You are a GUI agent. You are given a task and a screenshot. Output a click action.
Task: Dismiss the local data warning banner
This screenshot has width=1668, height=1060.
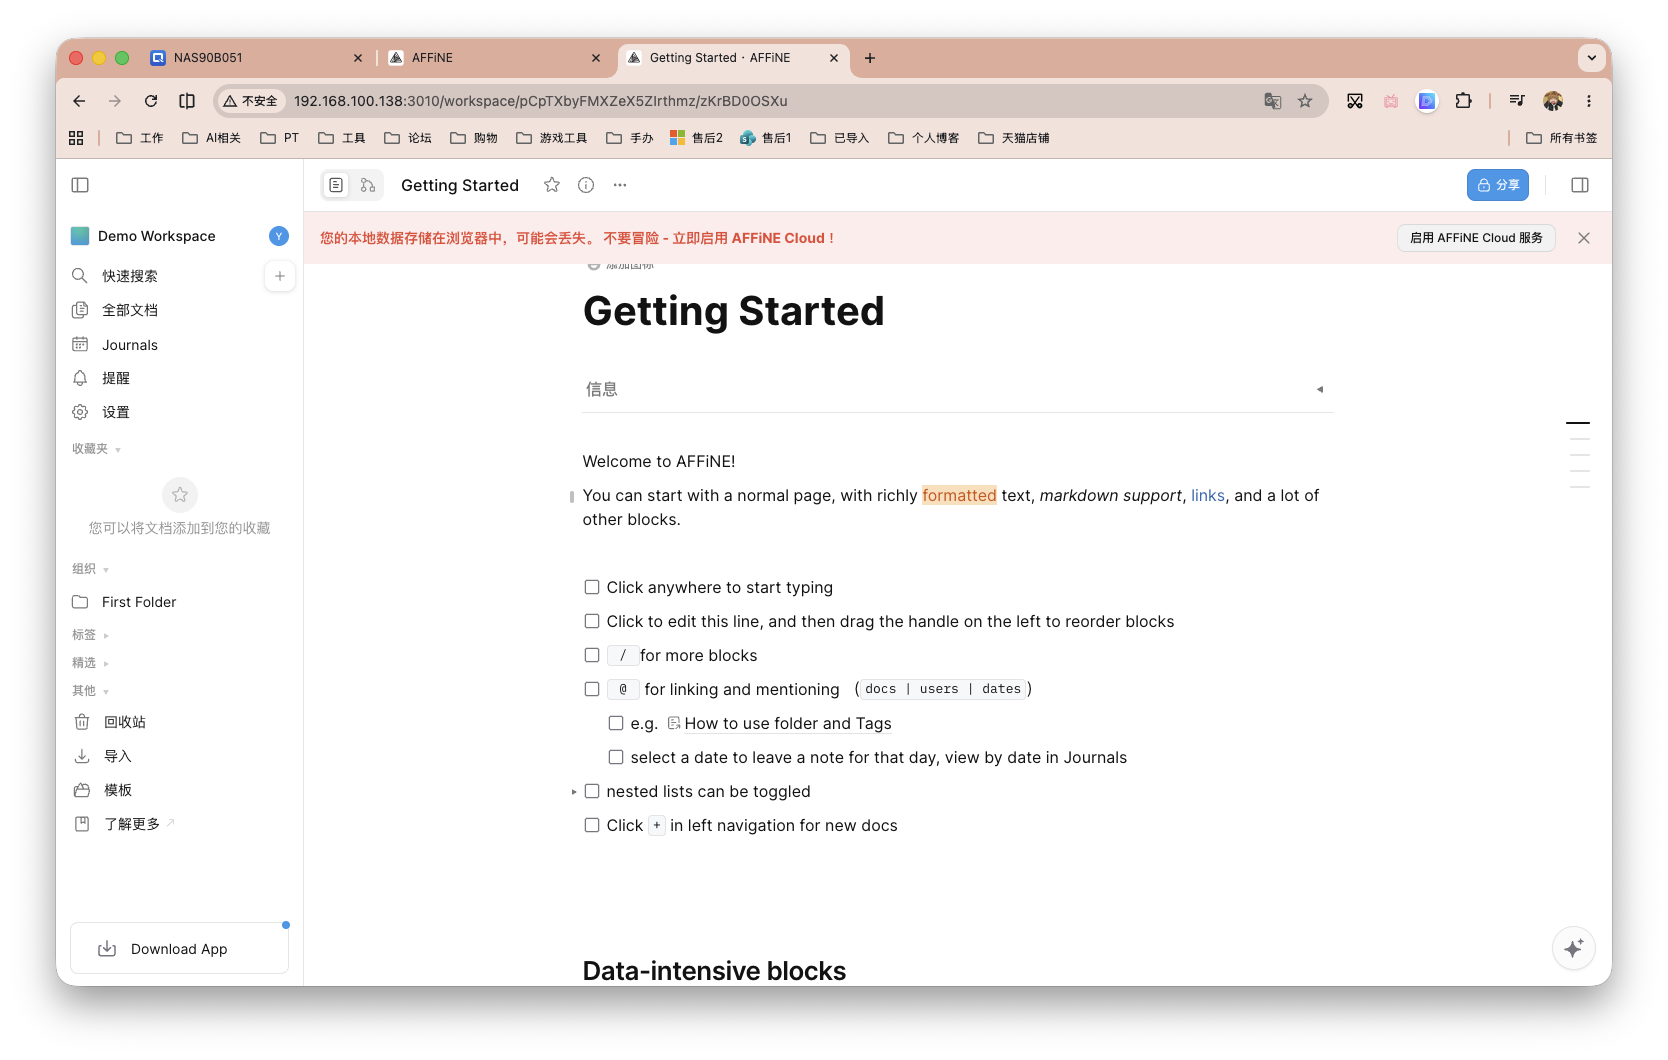point(1584,238)
